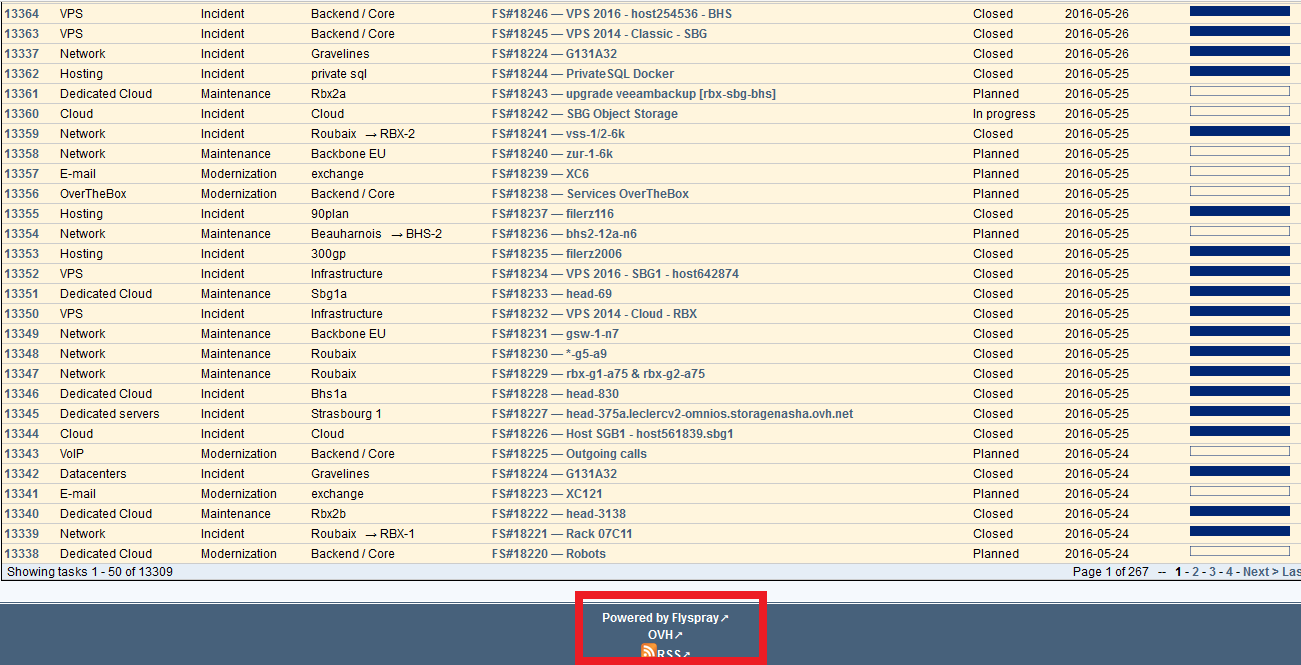Open task ID 13360

[x=22, y=114]
